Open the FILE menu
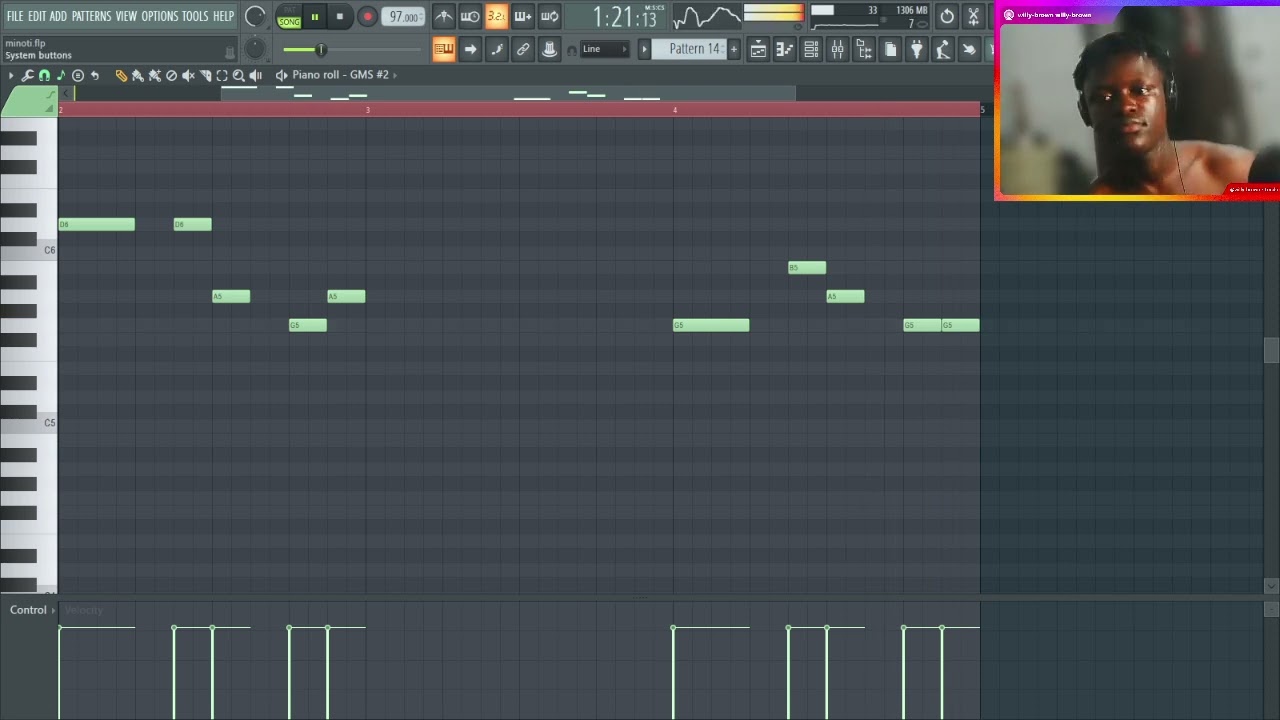Image resolution: width=1280 pixels, height=720 pixels. coord(14,16)
